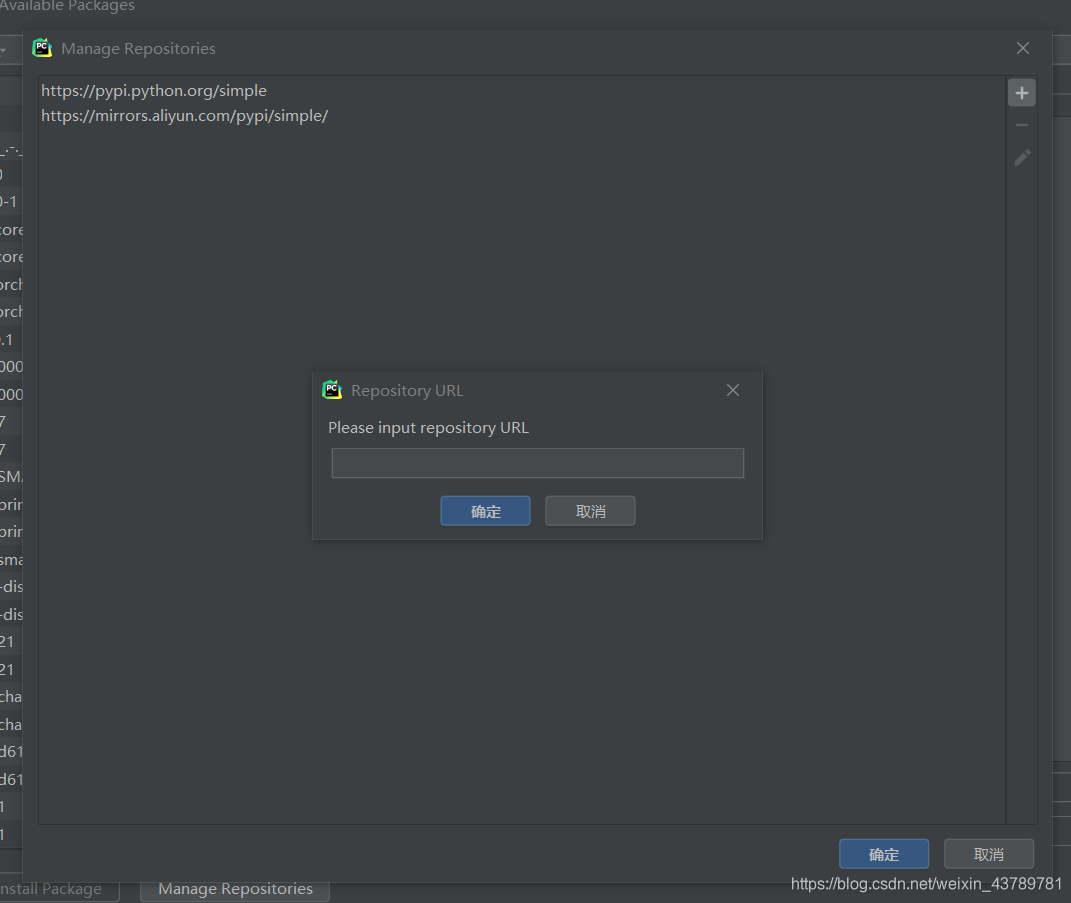The width and height of the screenshot is (1071, 903).
Task: Close the Manage Repositories window
Action: (1023, 48)
